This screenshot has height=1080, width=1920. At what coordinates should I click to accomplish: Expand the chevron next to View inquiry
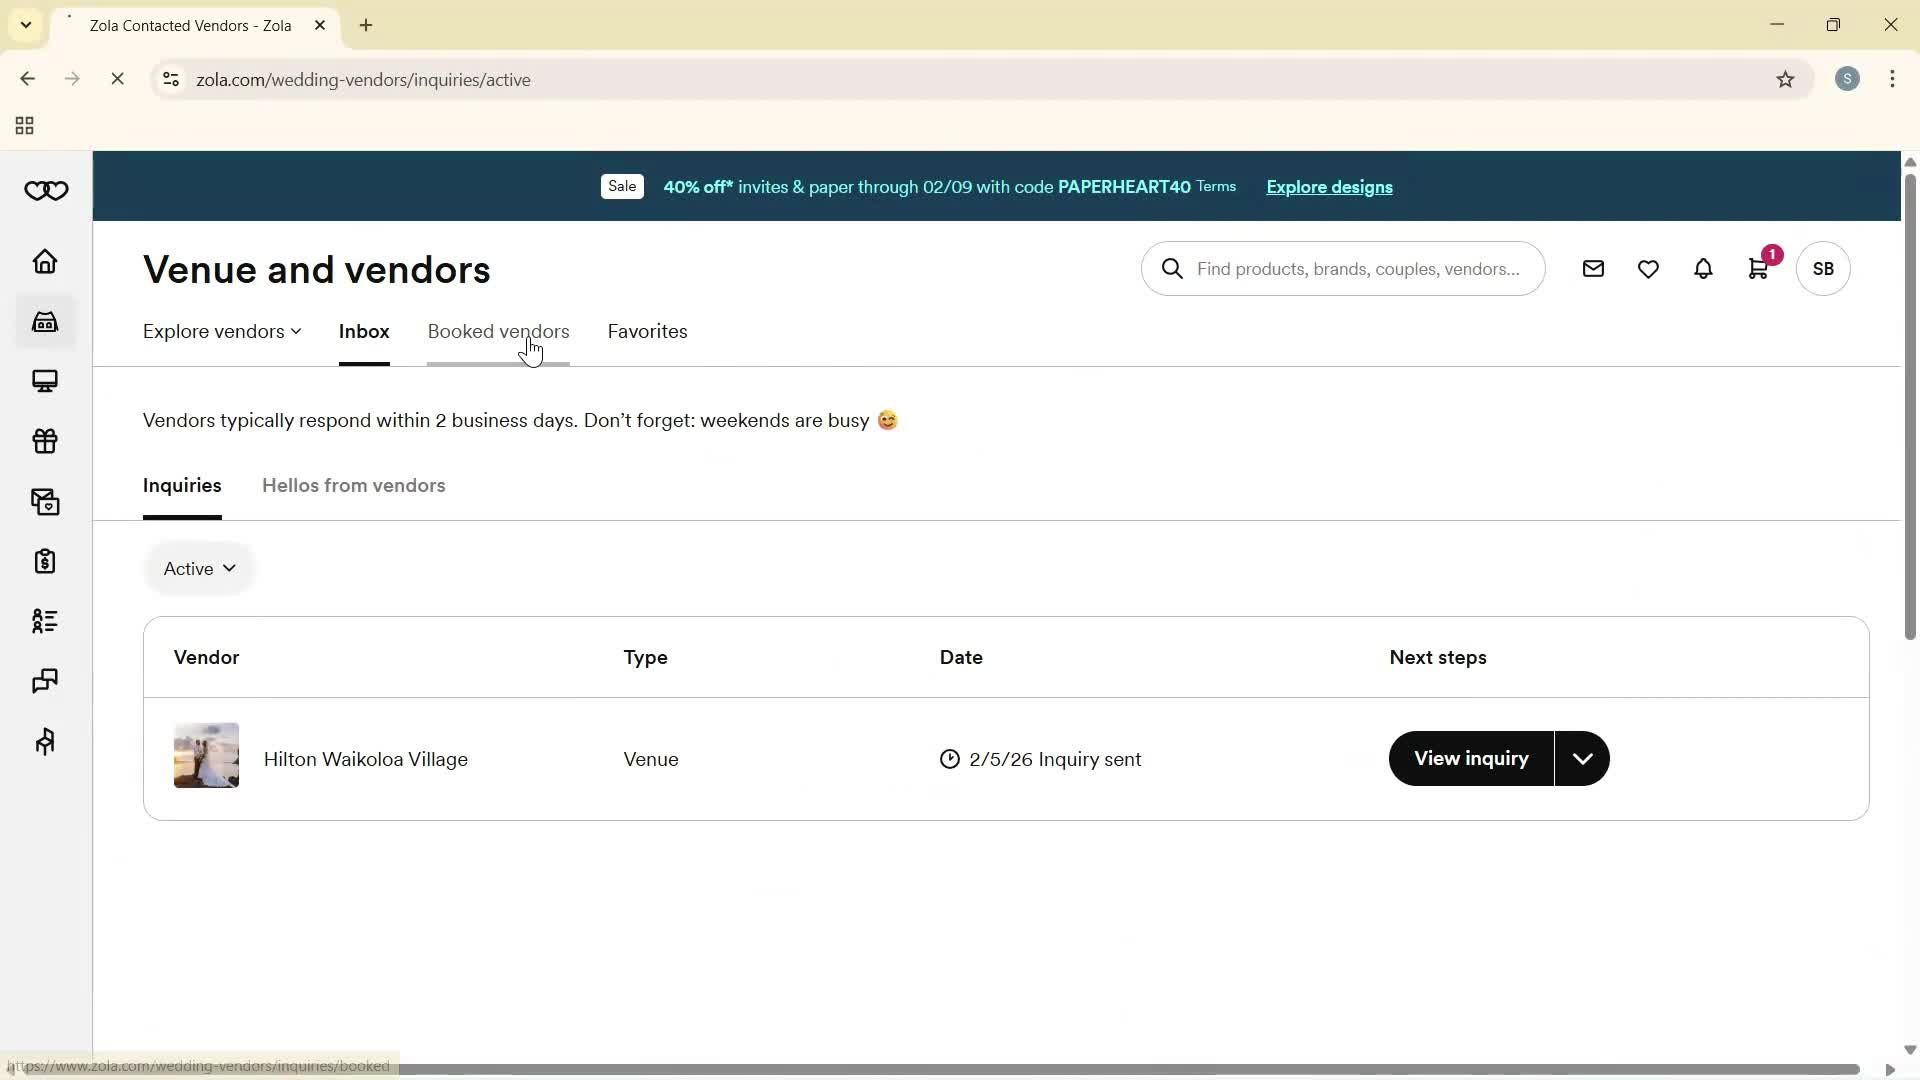tap(1581, 758)
